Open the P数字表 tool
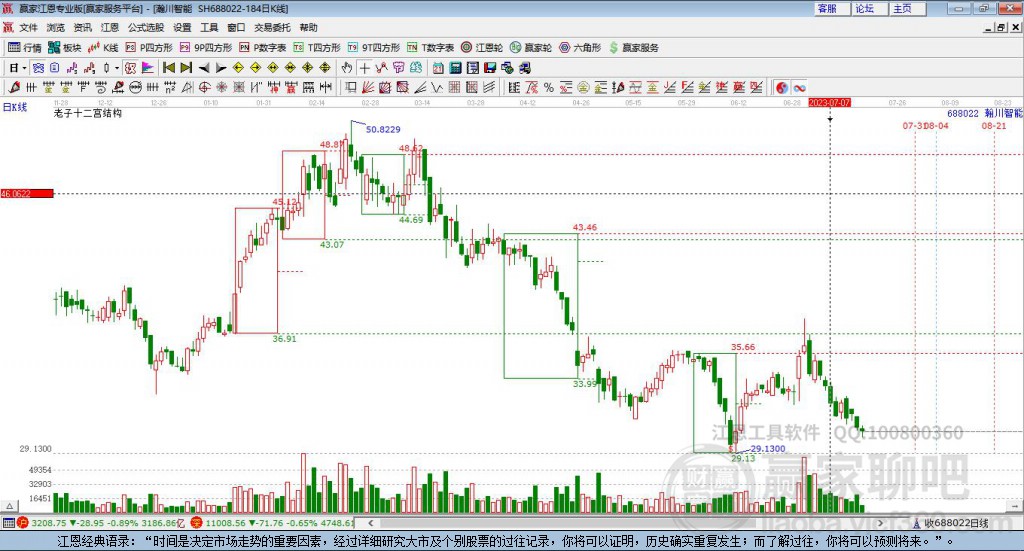This screenshot has height=551, width=1024. pyautogui.click(x=263, y=48)
